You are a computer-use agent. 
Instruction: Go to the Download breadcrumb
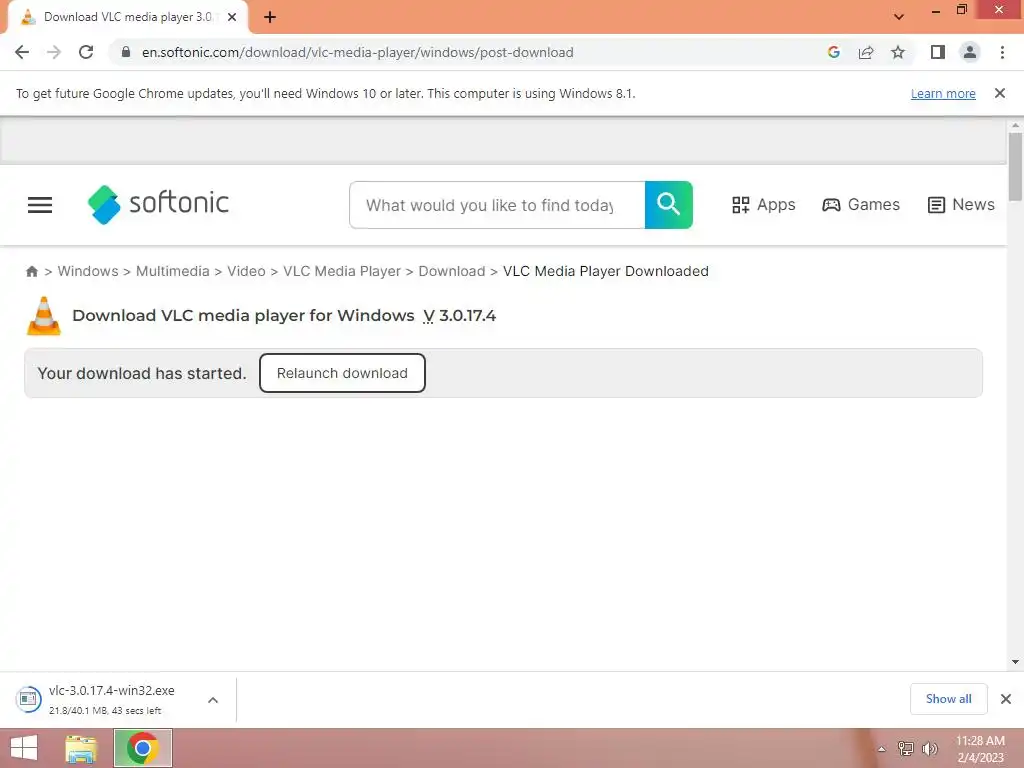pos(452,271)
